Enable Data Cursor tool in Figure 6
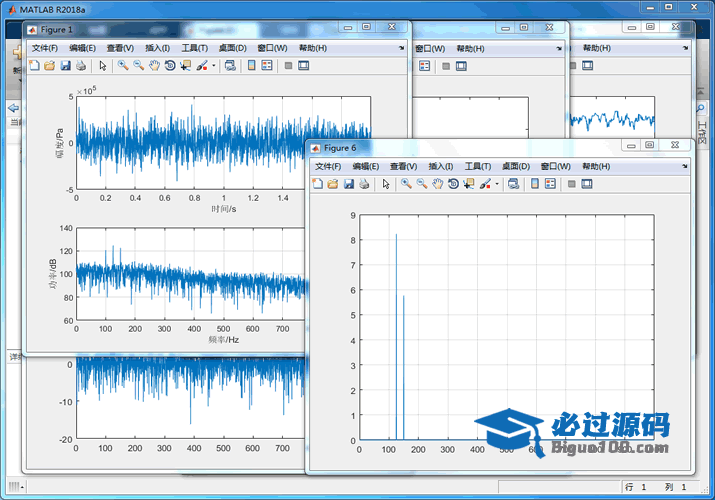Screen dimensions: 715x500 tap(469, 184)
